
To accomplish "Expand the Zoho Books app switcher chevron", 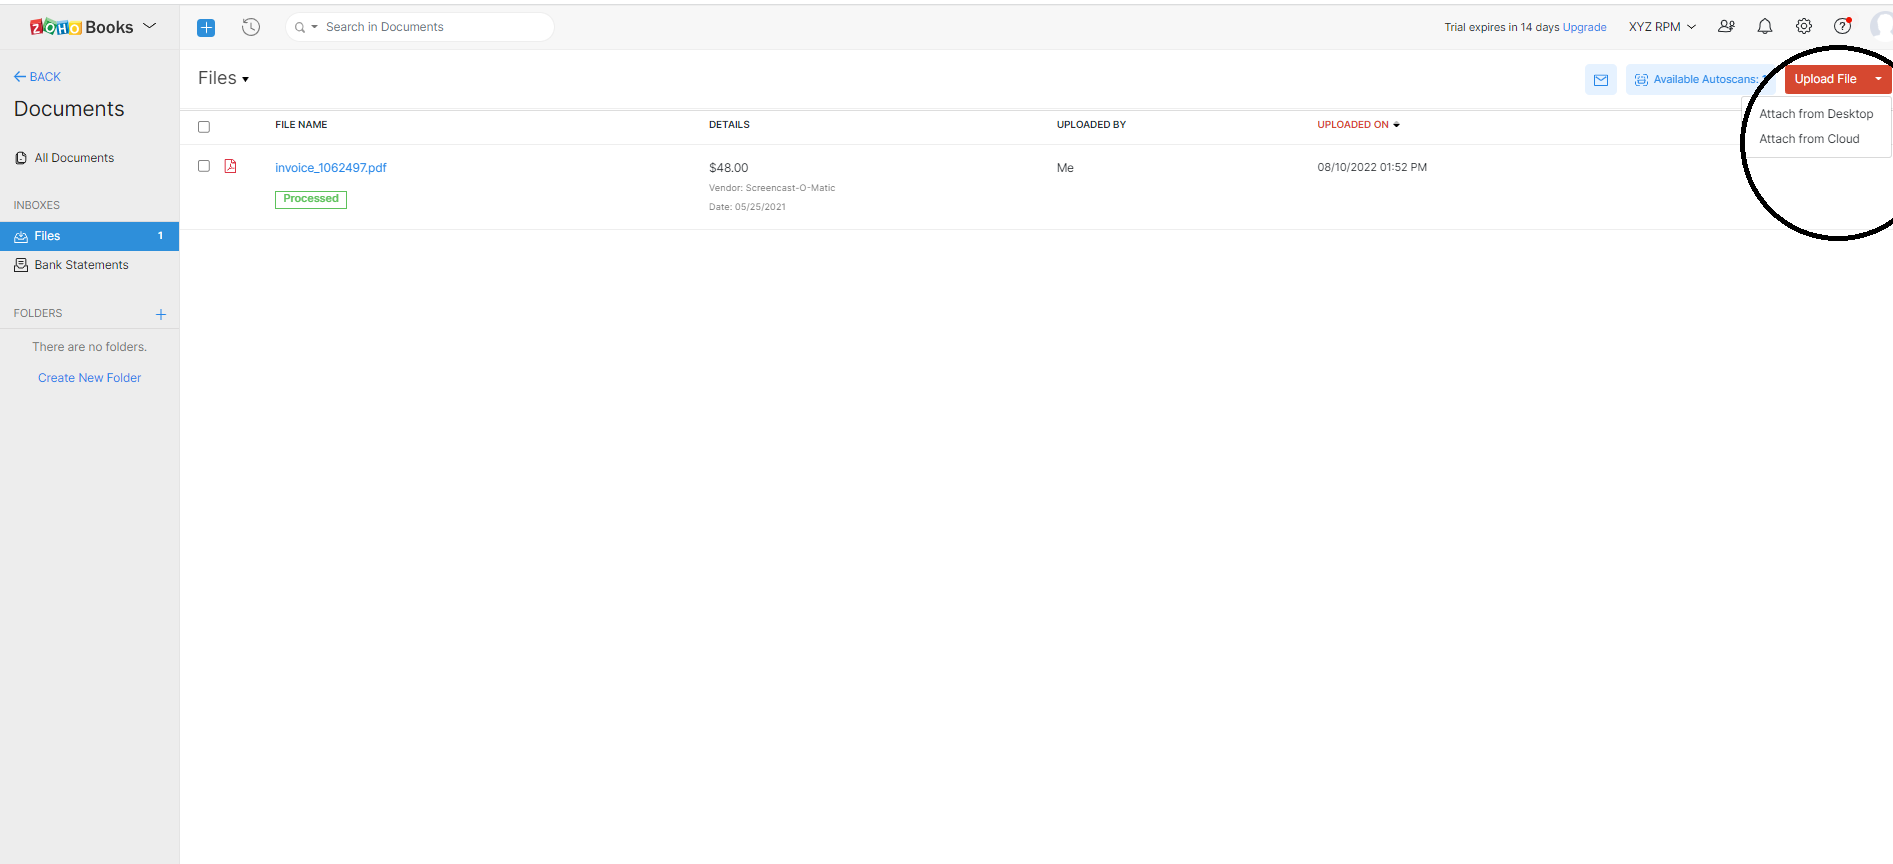I will (x=150, y=26).
